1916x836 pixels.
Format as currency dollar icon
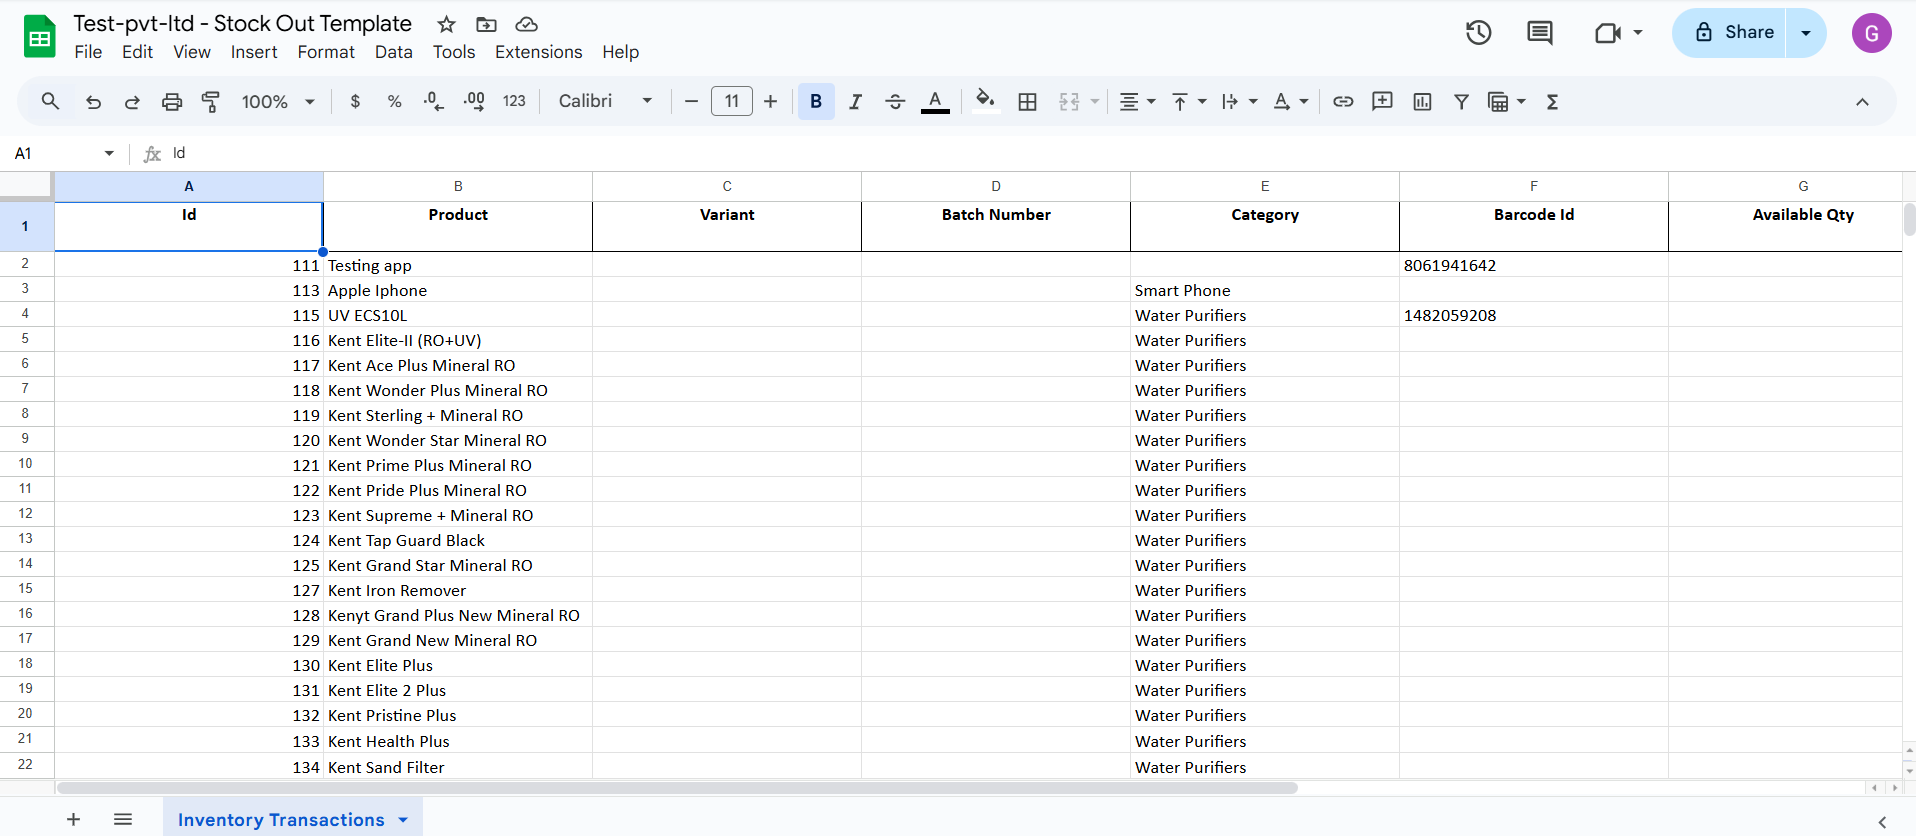pyautogui.click(x=355, y=101)
